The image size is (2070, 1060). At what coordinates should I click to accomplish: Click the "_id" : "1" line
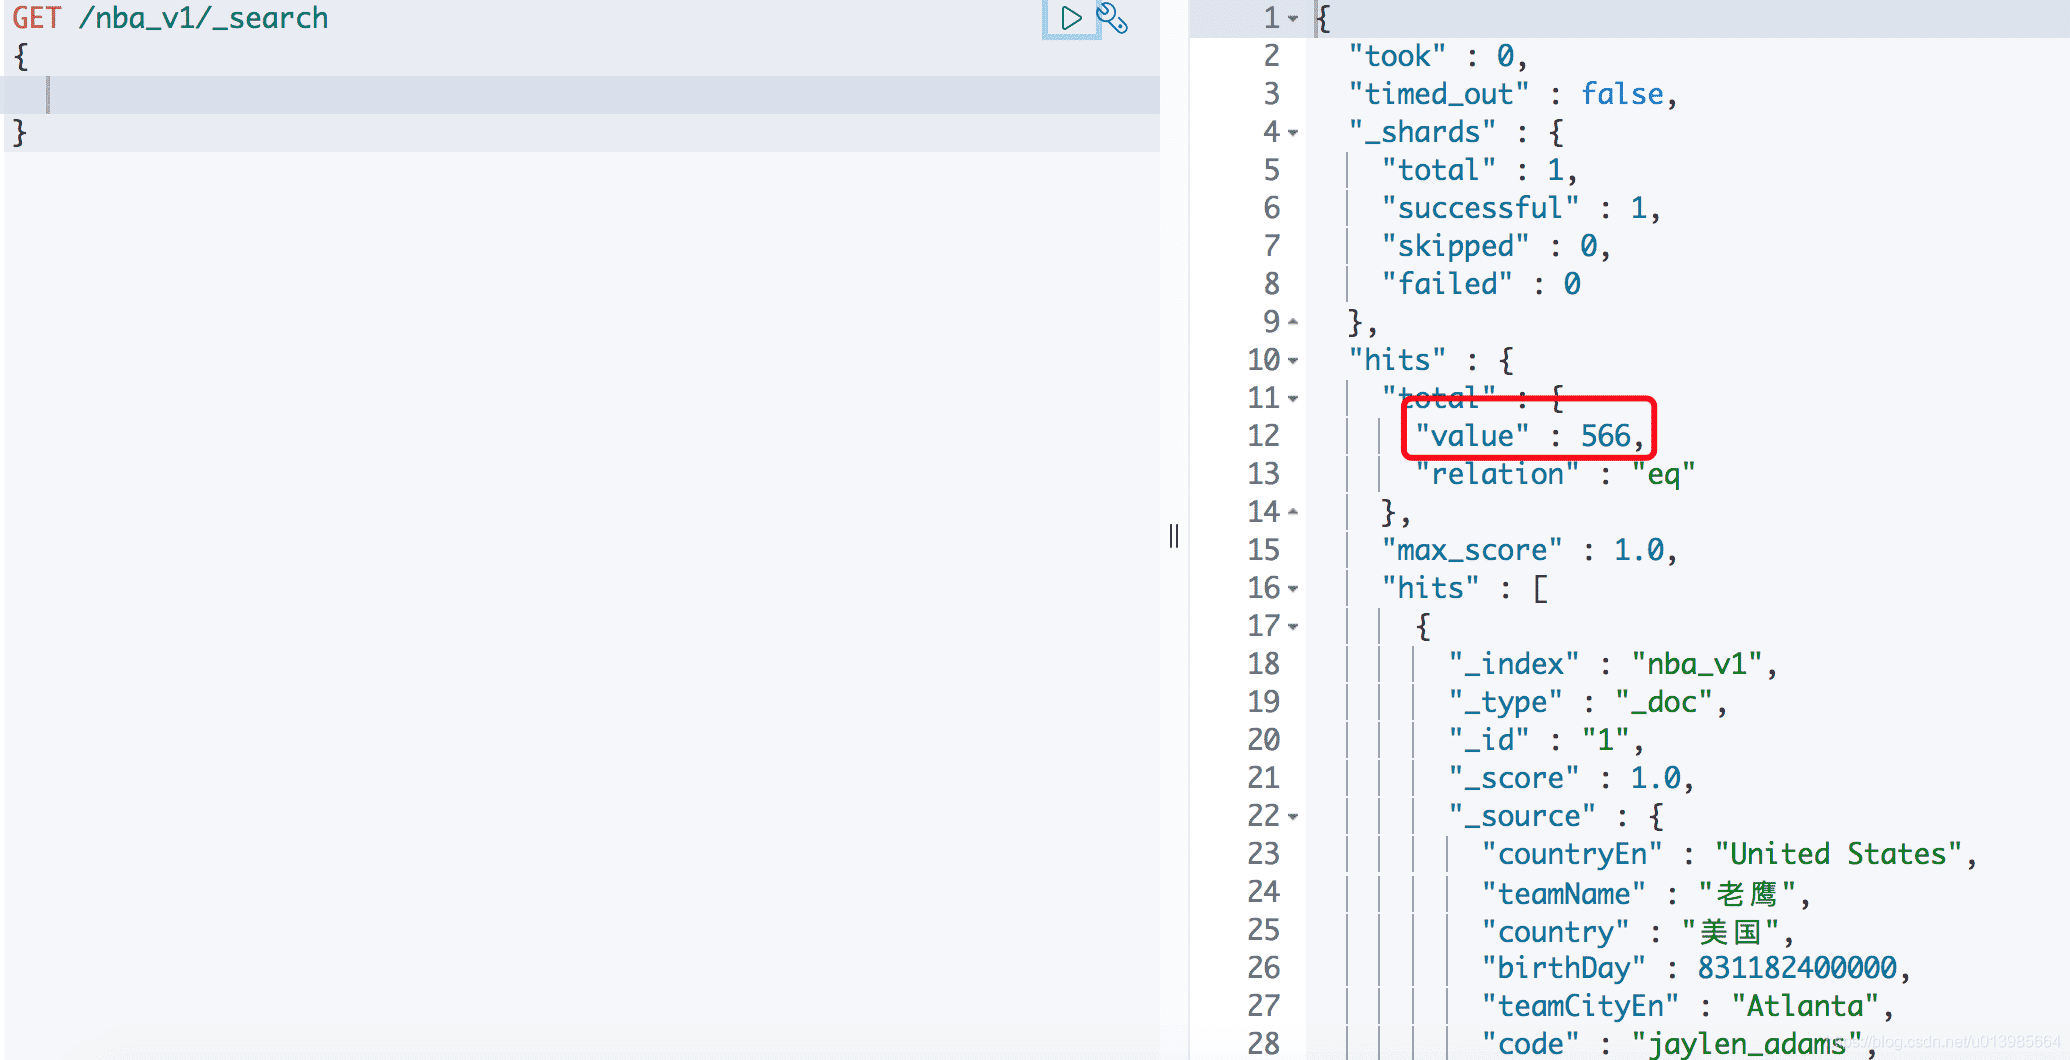pos(1546,740)
